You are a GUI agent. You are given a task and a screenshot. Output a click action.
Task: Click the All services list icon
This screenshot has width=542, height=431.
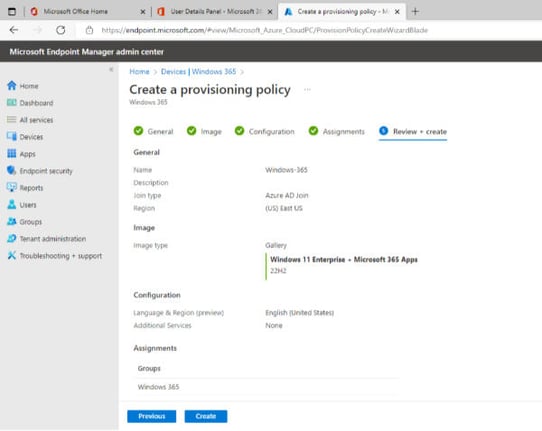(x=11, y=120)
